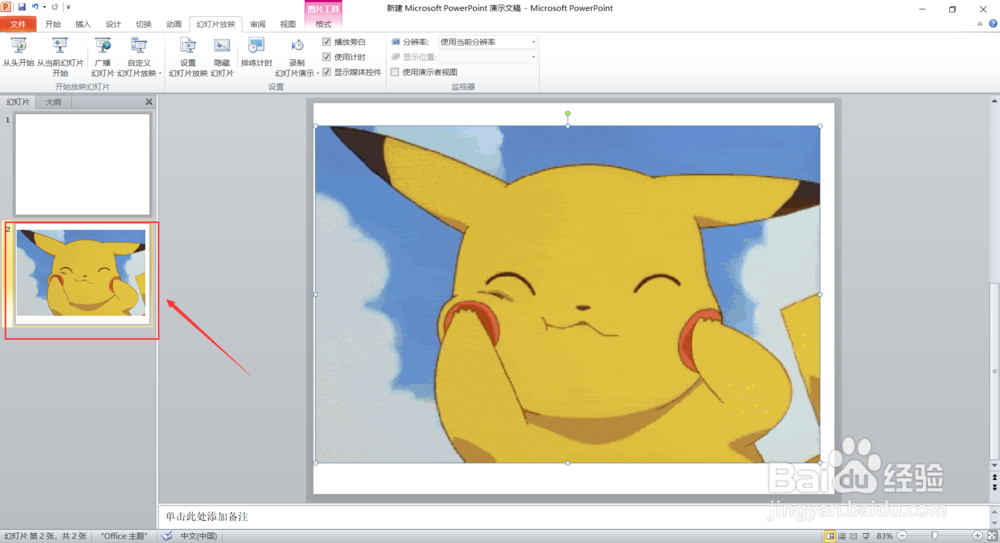1000x543 pixels.
Task: Select the Slides (幻灯片) pane tab
Action: click(18, 102)
